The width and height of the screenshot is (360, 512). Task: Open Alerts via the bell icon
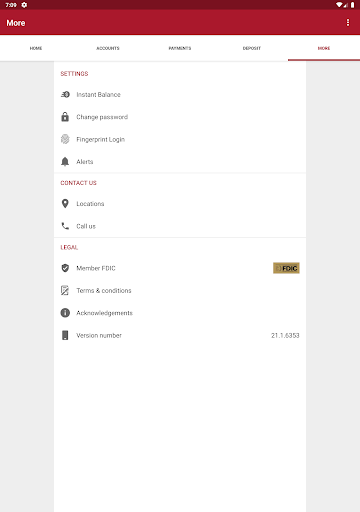[65, 161]
